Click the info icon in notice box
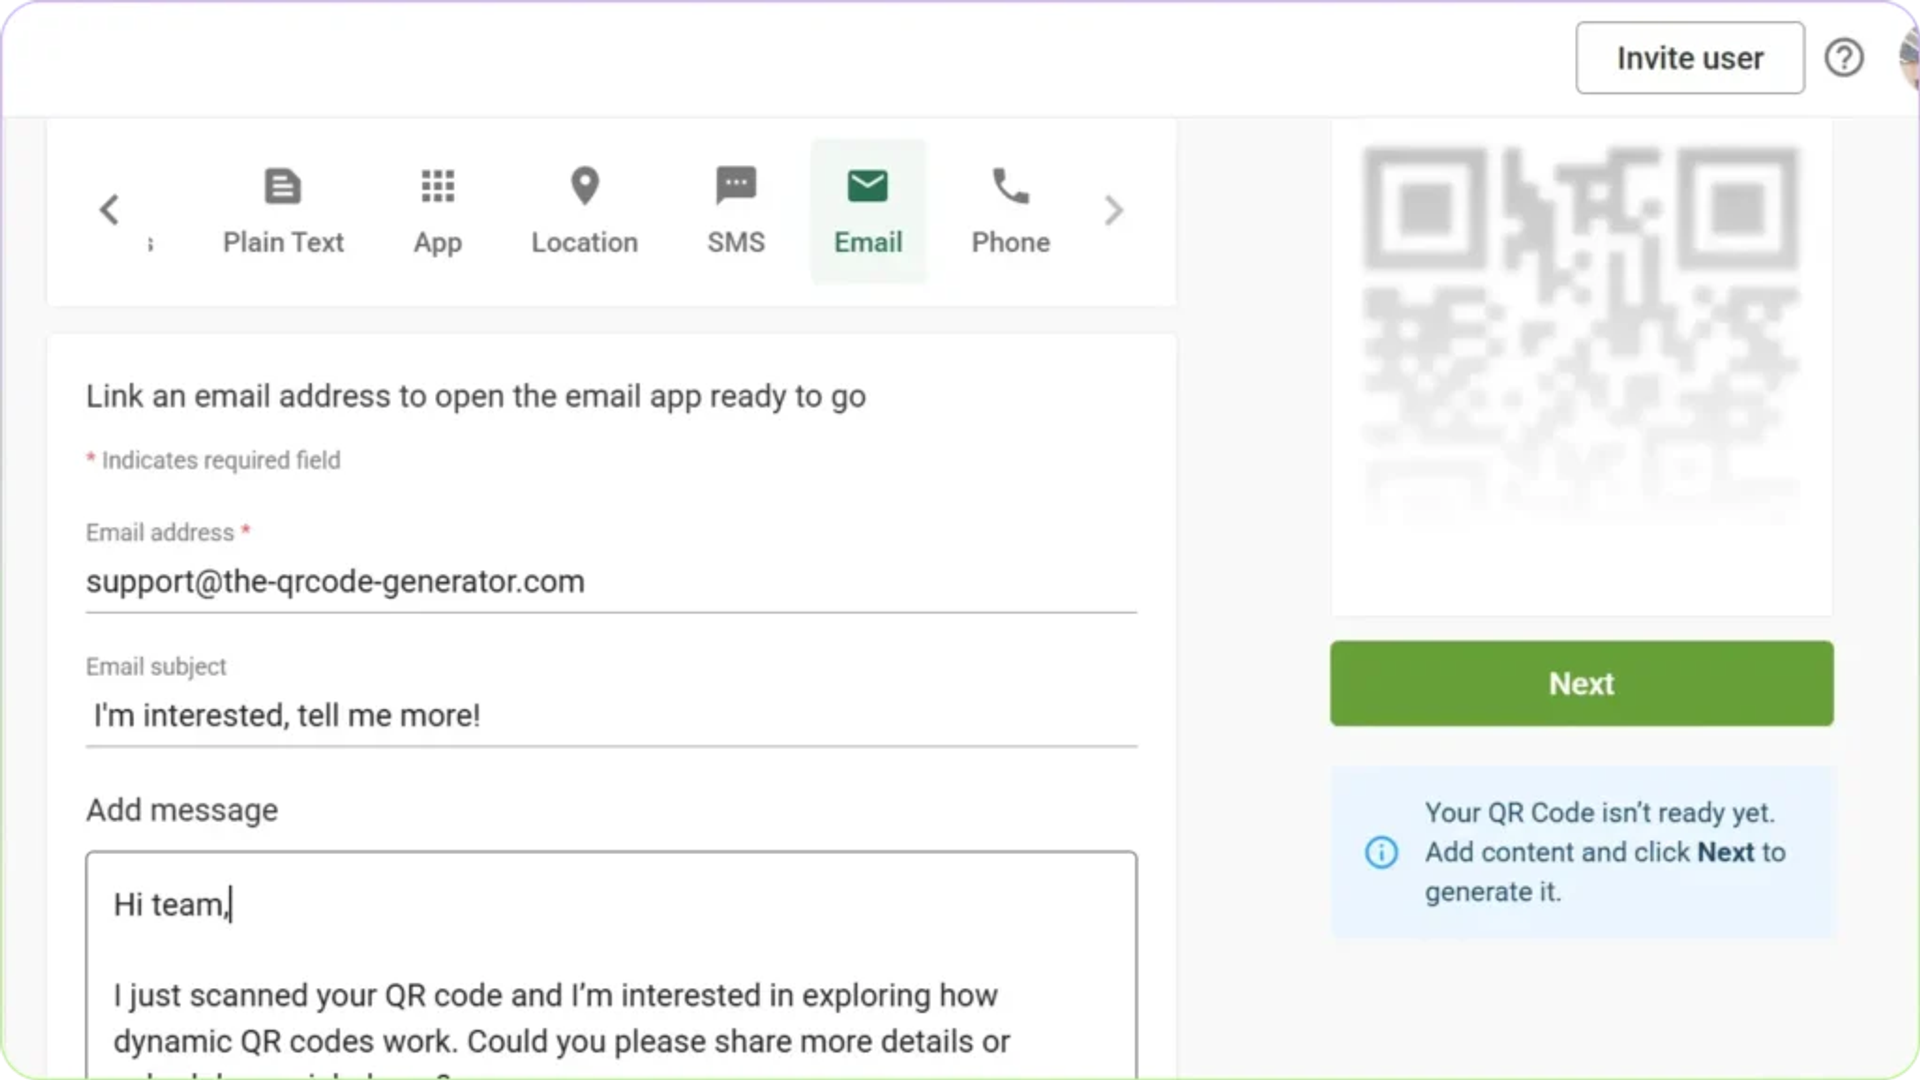Viewport: 1920px width, 1080px height. (x=1381, y=852)
